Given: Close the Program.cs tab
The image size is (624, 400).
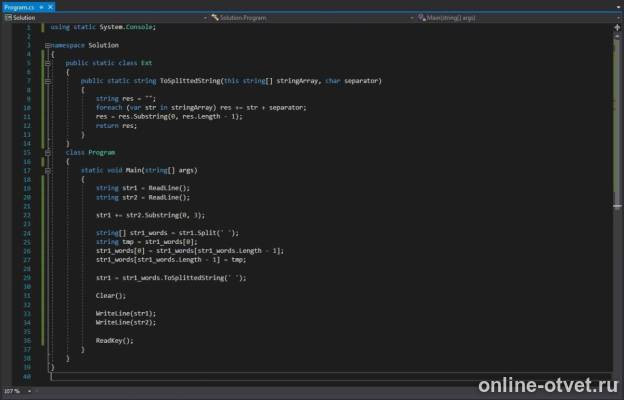Looking at the screenshot, I should 51,7.
